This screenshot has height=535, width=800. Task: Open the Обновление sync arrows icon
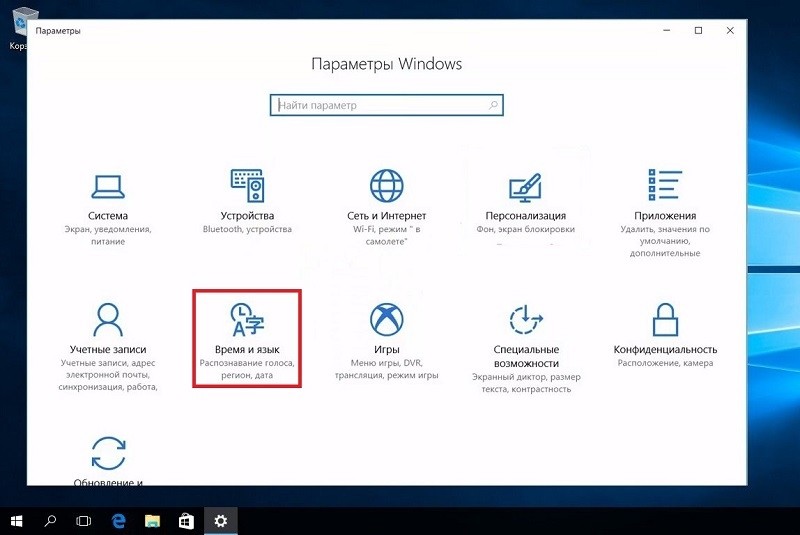108,453
